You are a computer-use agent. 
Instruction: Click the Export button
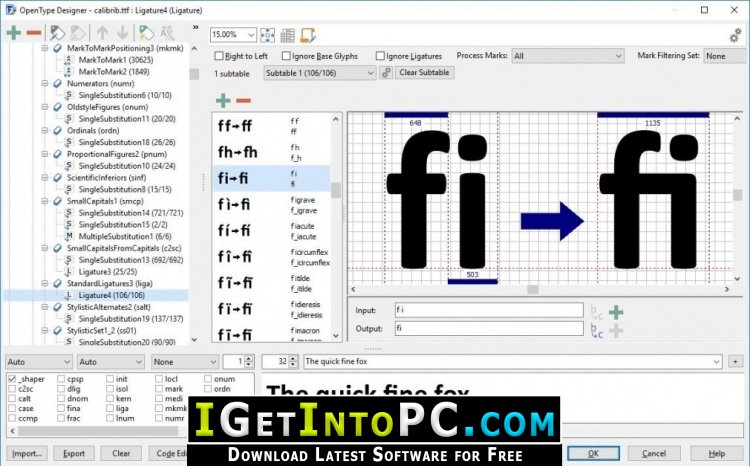point(74,453)
